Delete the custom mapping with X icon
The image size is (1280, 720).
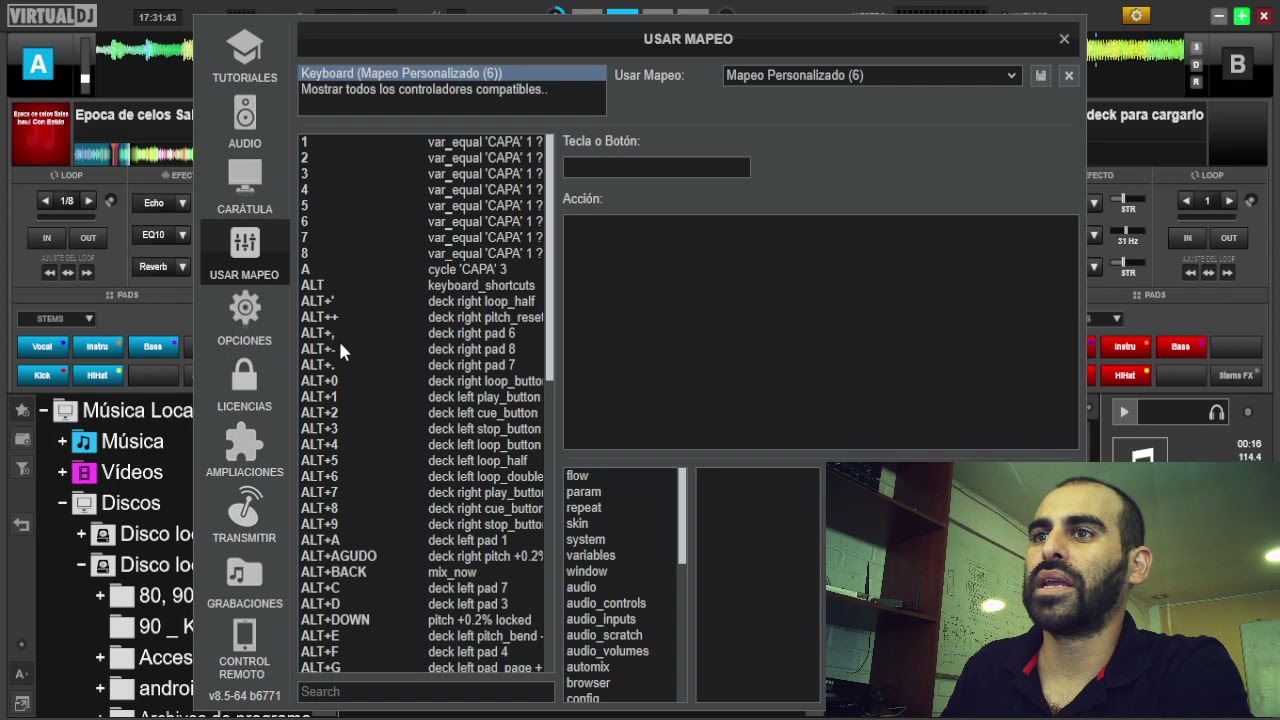(x=1069, y=76)
